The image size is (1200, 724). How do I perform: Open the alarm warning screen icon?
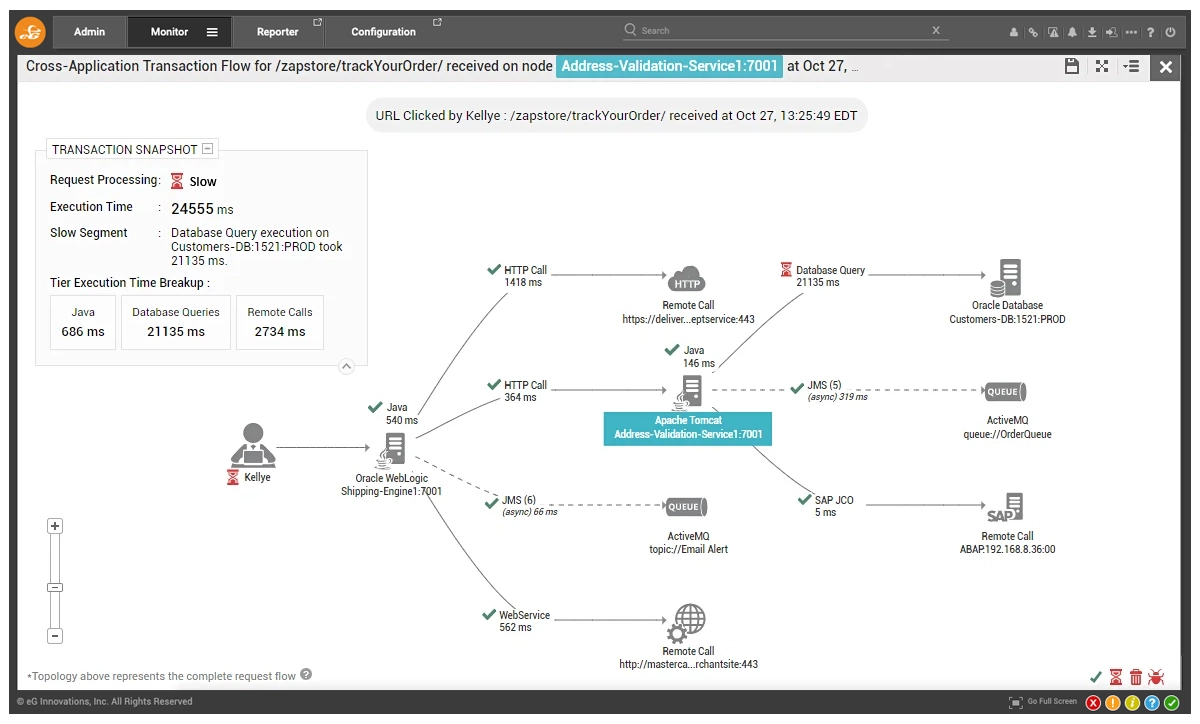coord(1053,32)
